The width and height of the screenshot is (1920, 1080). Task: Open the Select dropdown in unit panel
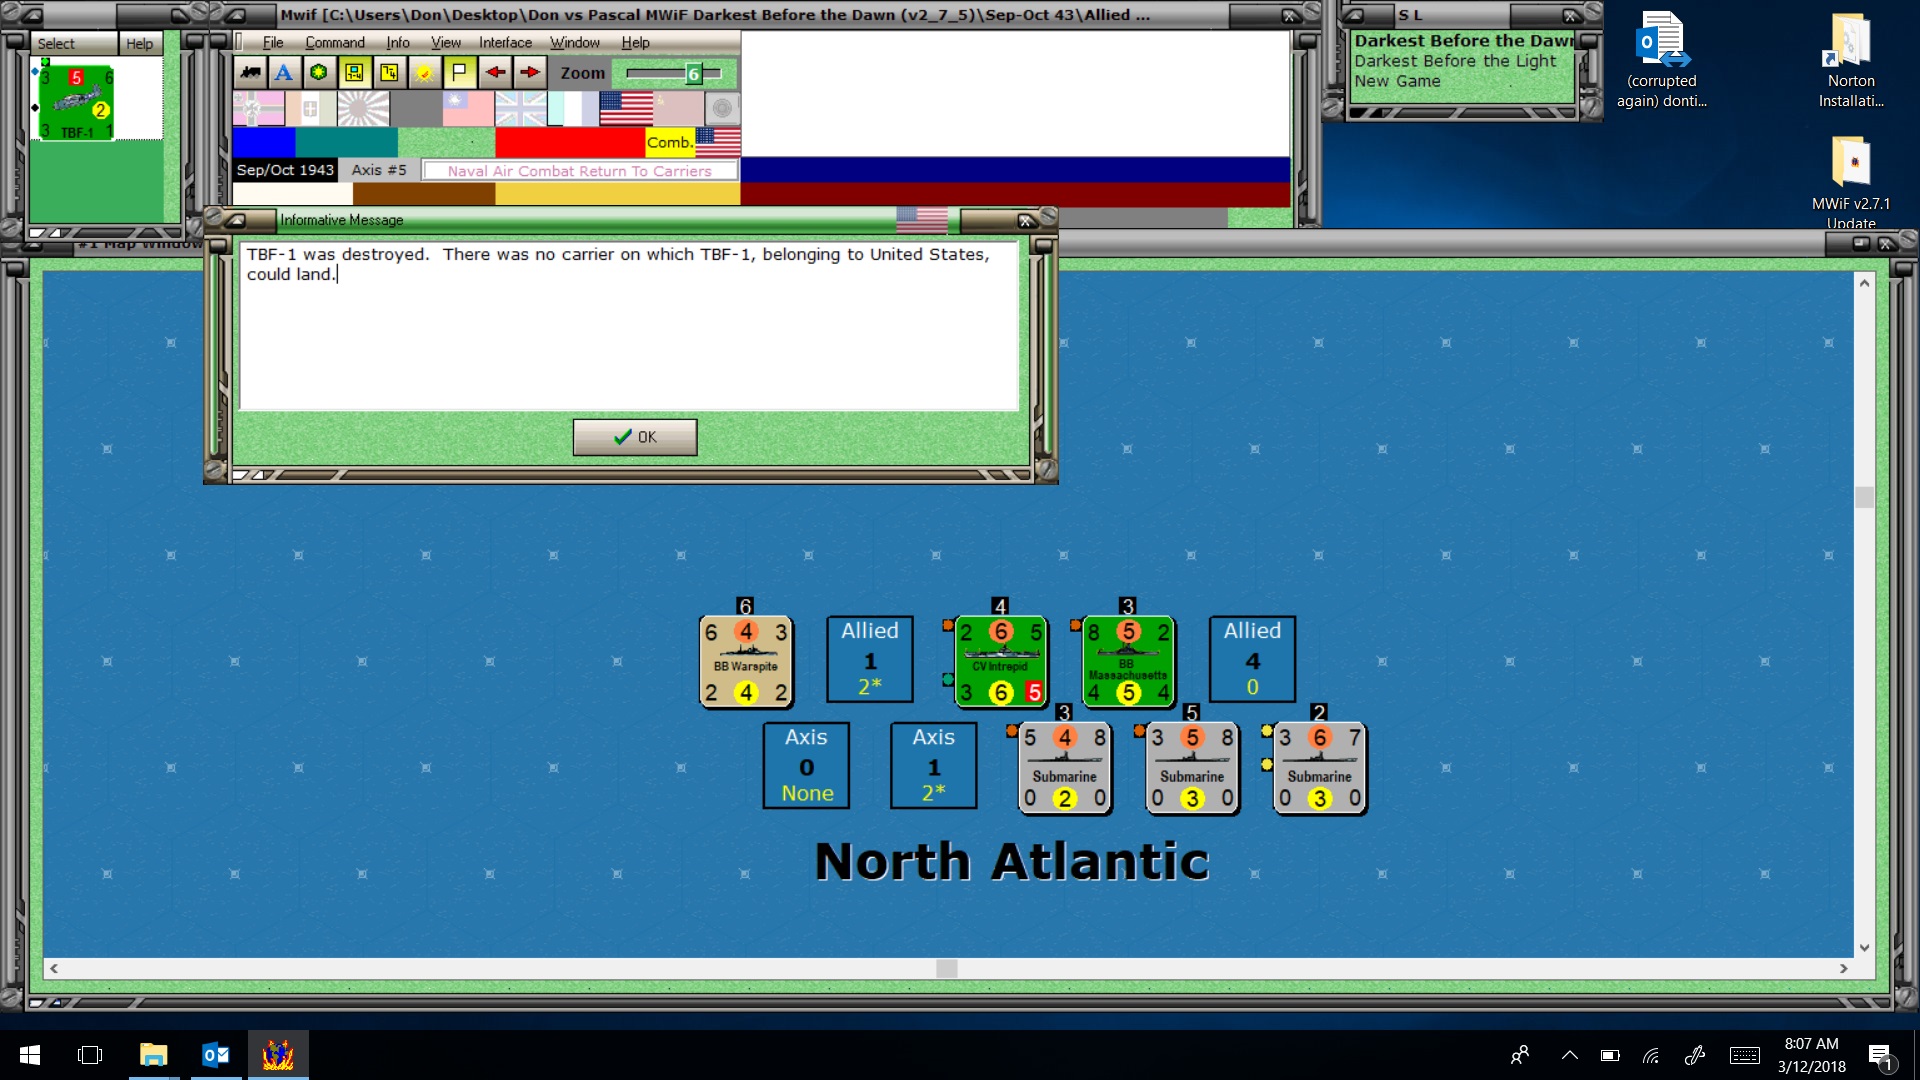tap(56, 44)
